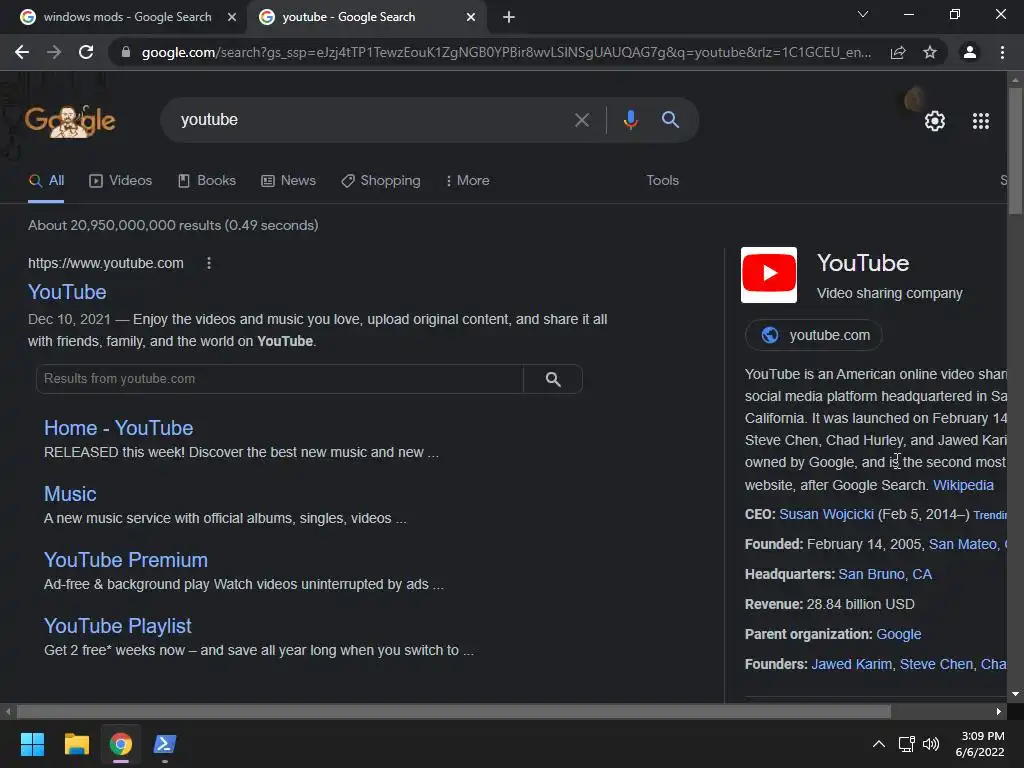
Task: Open volume control in tray
Action: point(931,744)
